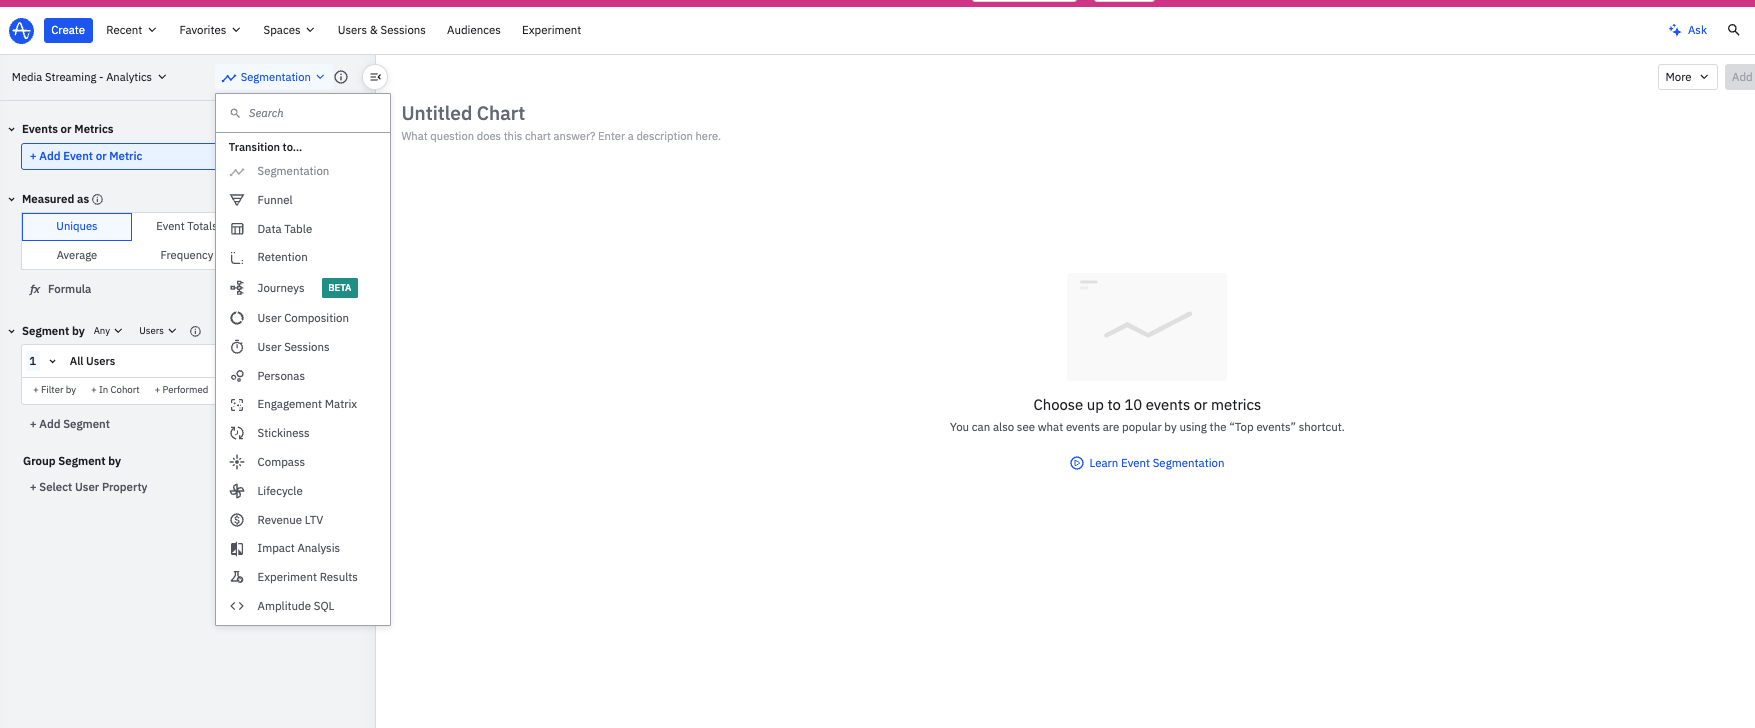Go to Users & Sessions
This screenshot has height=728, width=1755.
[x=382, y=30]
